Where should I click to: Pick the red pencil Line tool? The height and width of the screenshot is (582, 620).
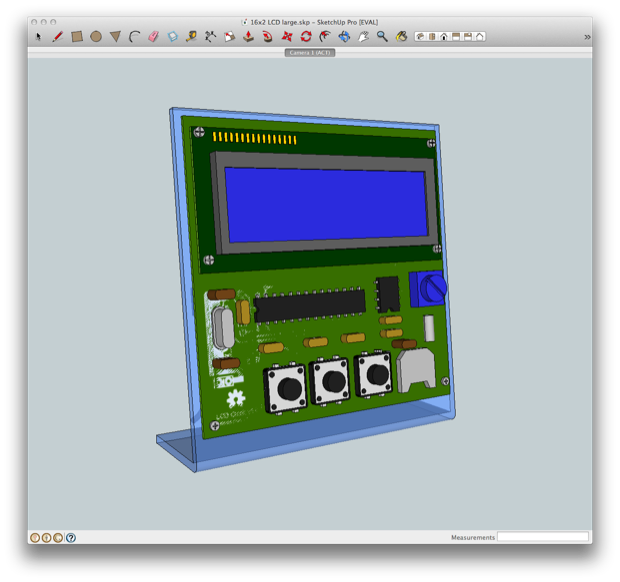tap(58, 37)
